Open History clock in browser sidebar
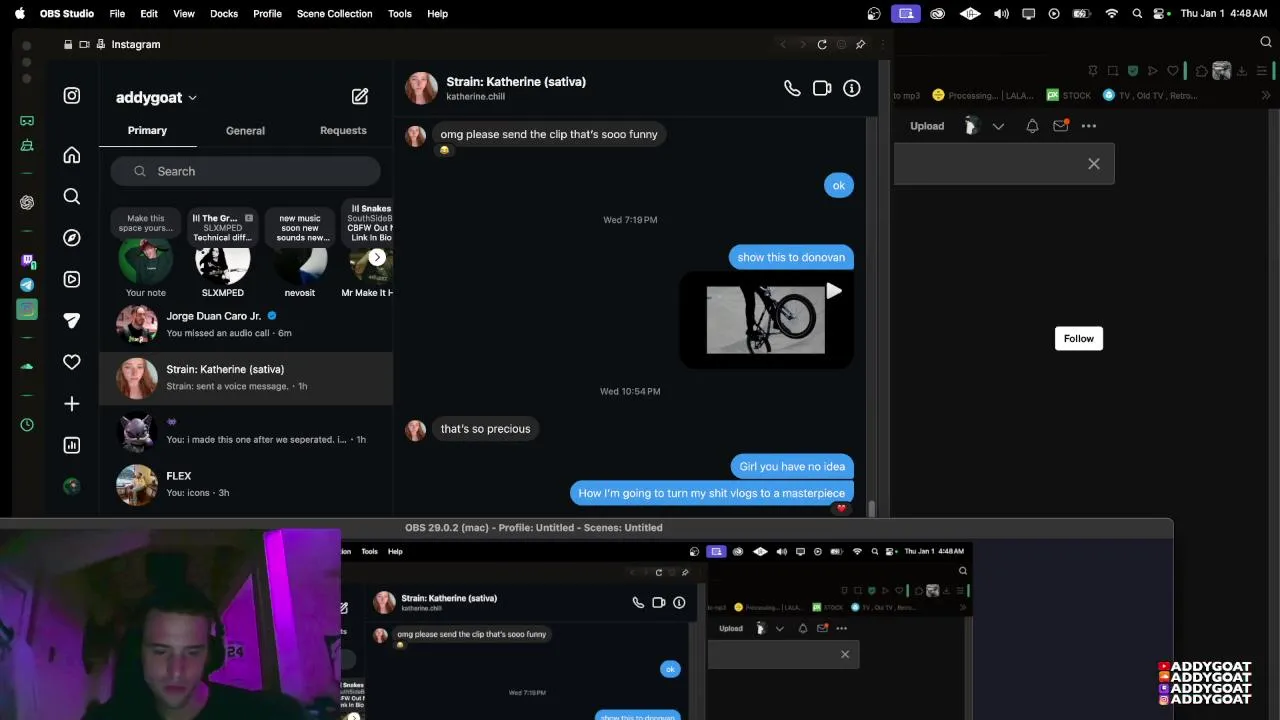1280x720 pixels. tap(27, 425)
